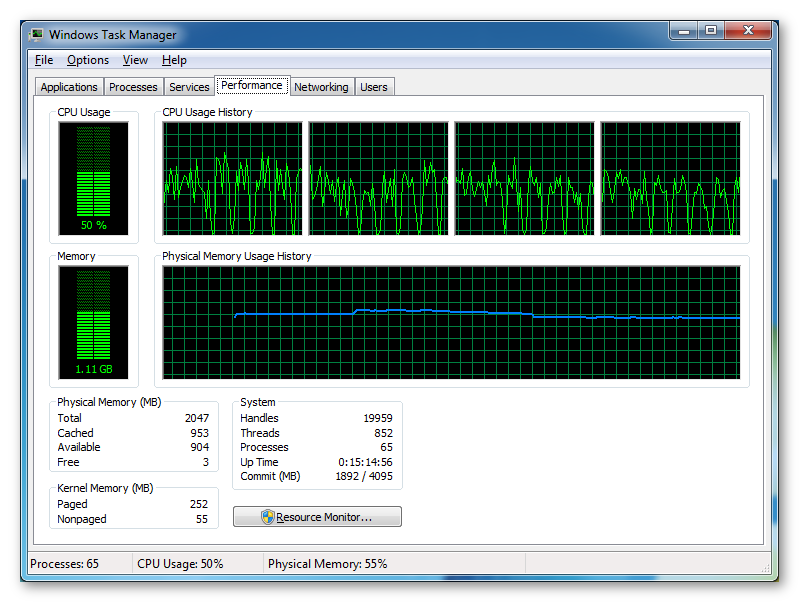Image resolution: width=799 pixels, height=602 pixels.
Task: Click the Threads label
Action: pyautogui.click(x=260, y=433)
